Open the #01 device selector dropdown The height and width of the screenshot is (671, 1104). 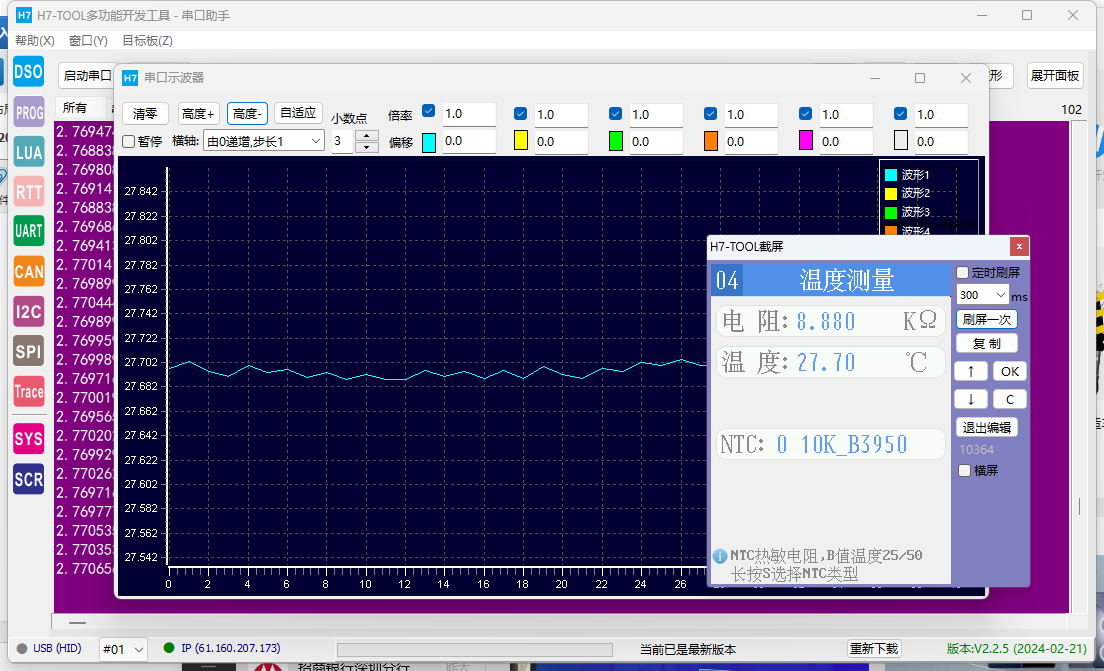pyautogui.click(x=123, y=649)
